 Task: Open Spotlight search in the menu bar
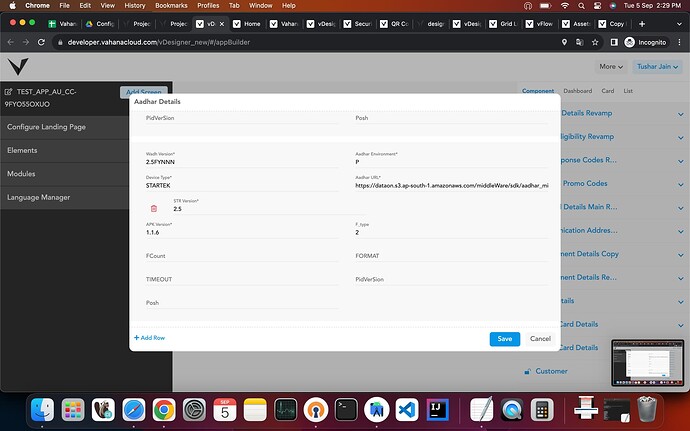pos(581,6)
